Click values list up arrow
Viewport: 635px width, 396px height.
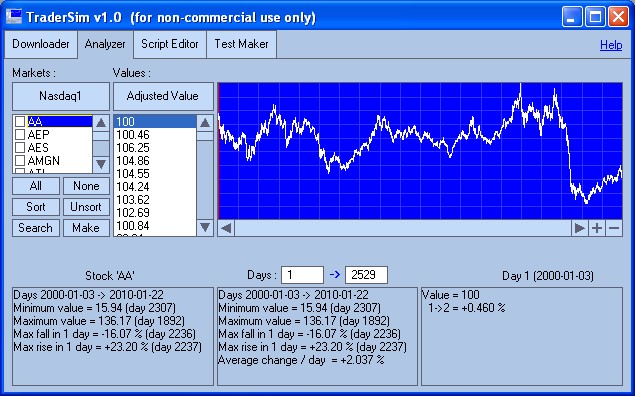[x=205, y=123]
